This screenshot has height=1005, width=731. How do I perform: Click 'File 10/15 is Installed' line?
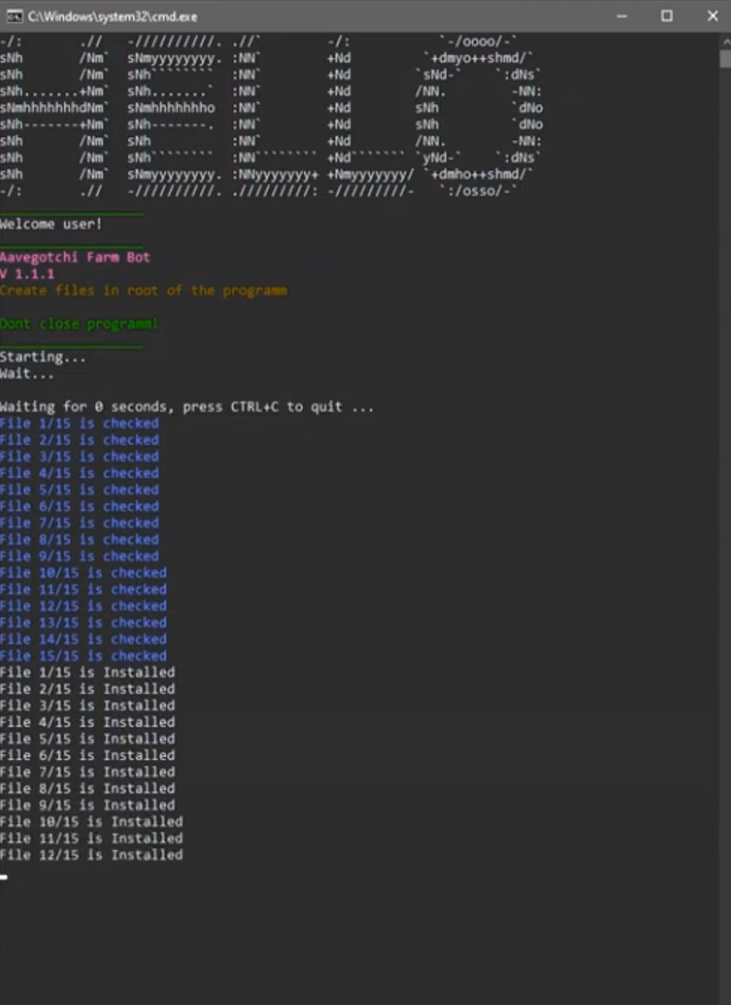coord(92,822)
